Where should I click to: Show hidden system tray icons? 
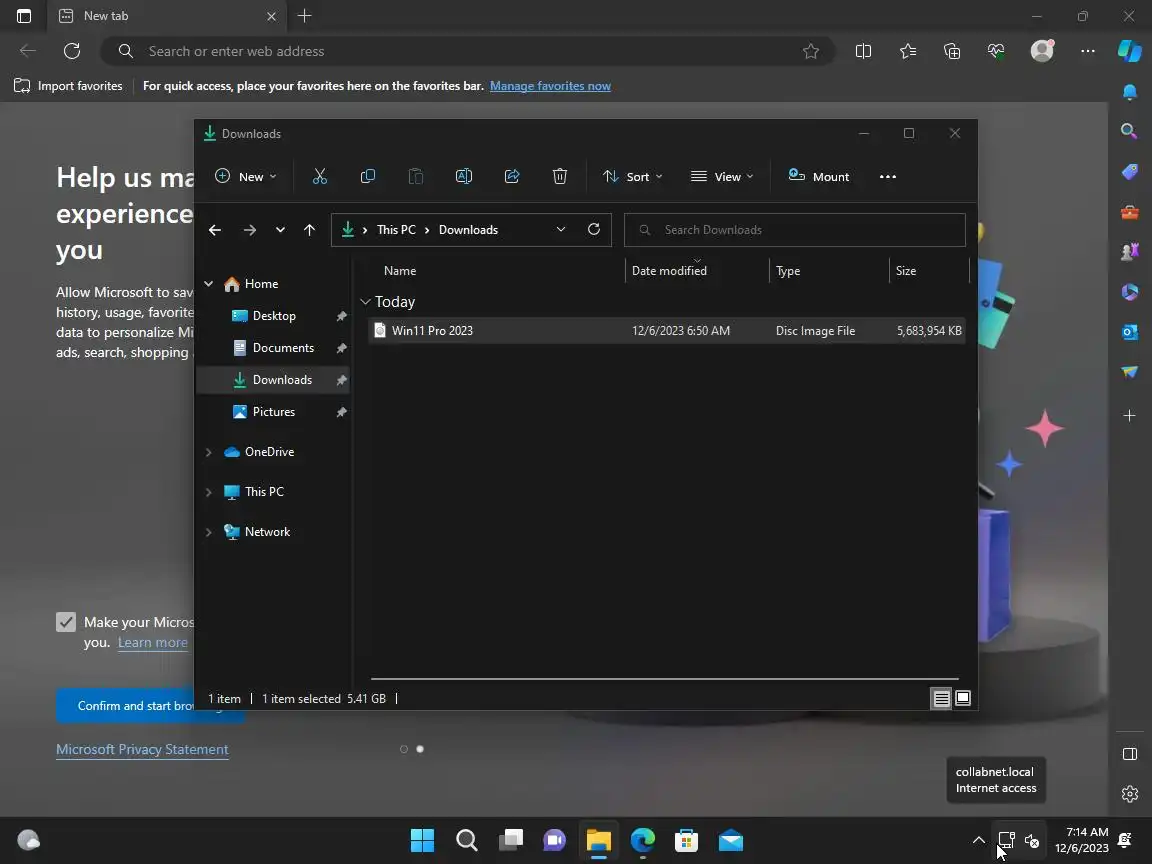[979, 840]
